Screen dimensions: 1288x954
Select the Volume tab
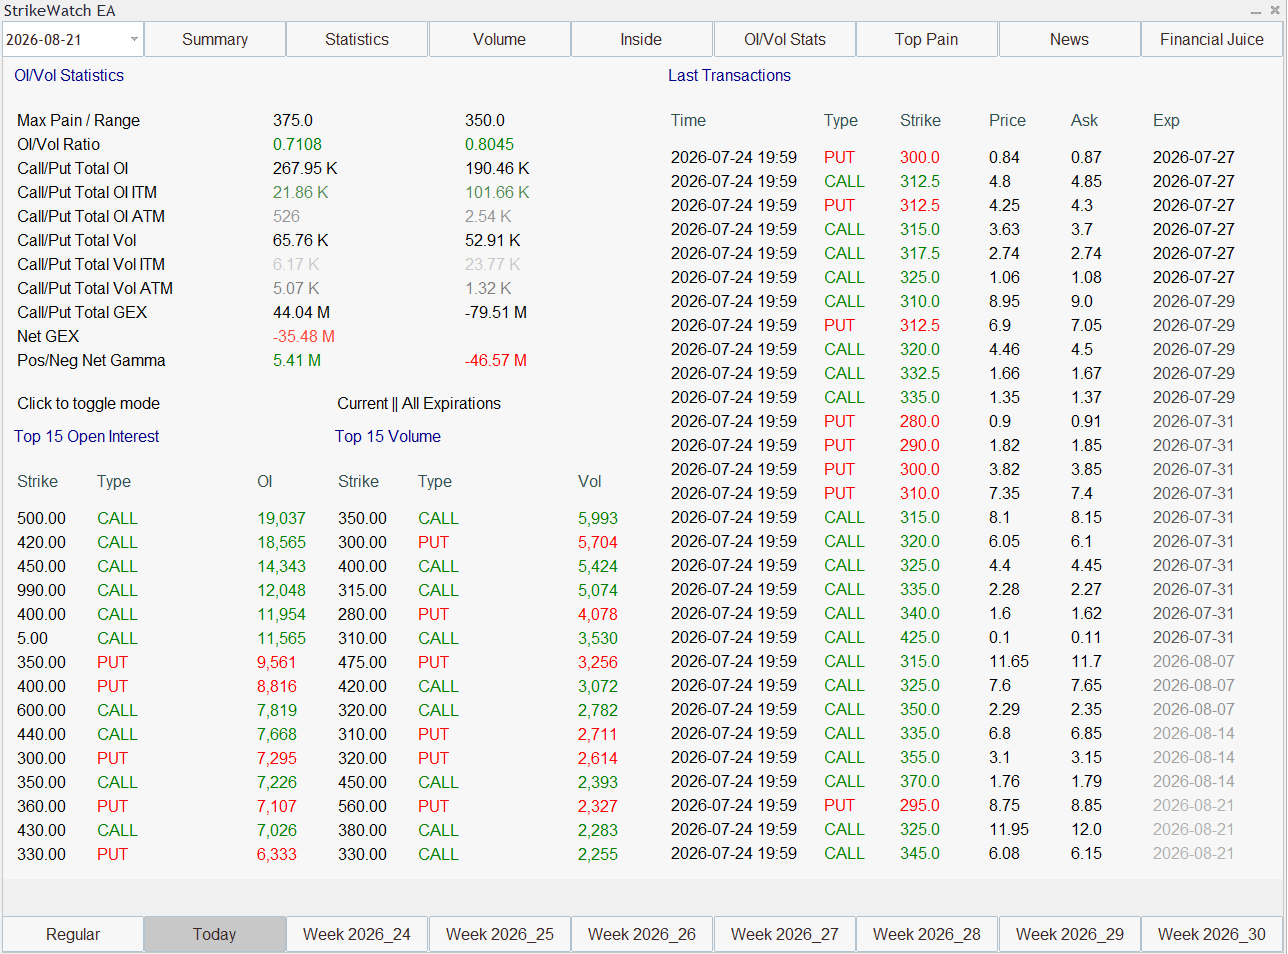[499, 40]
